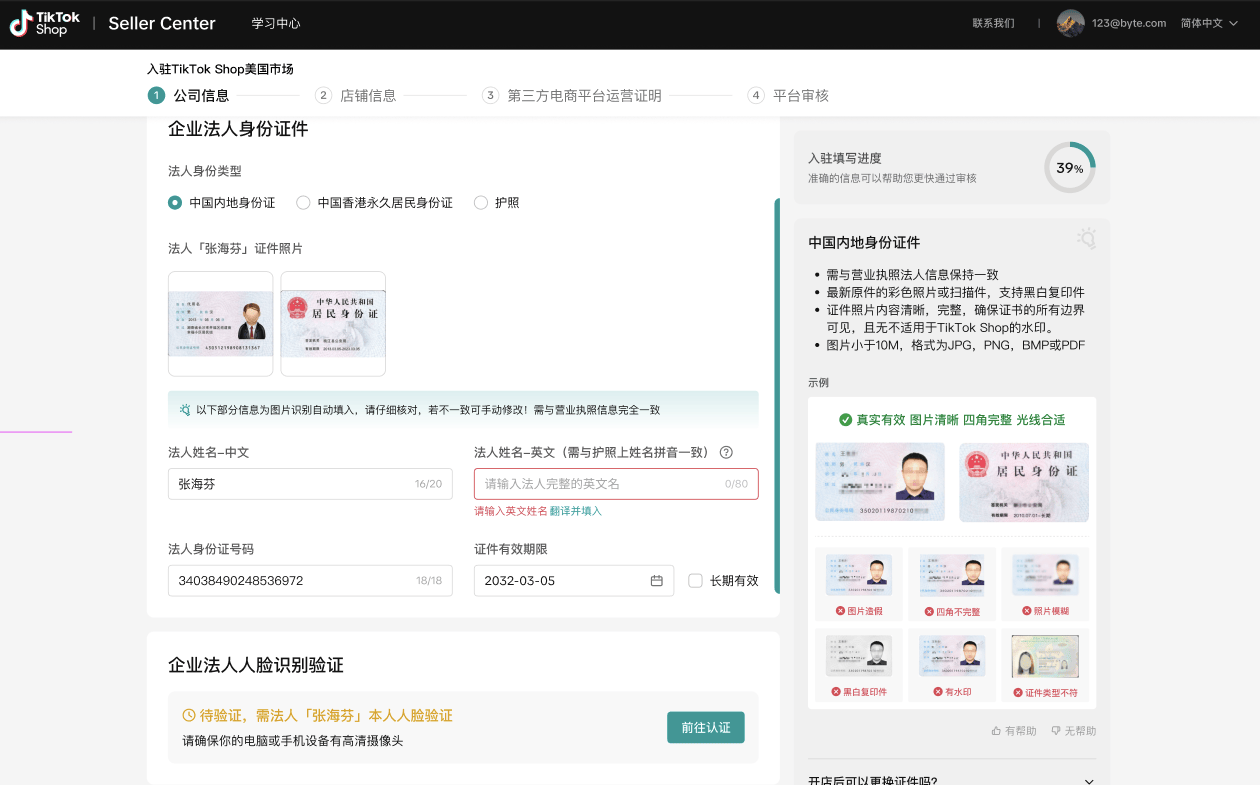Click the lightbulb icon on 中国内地身份证件 panel

1086,238
